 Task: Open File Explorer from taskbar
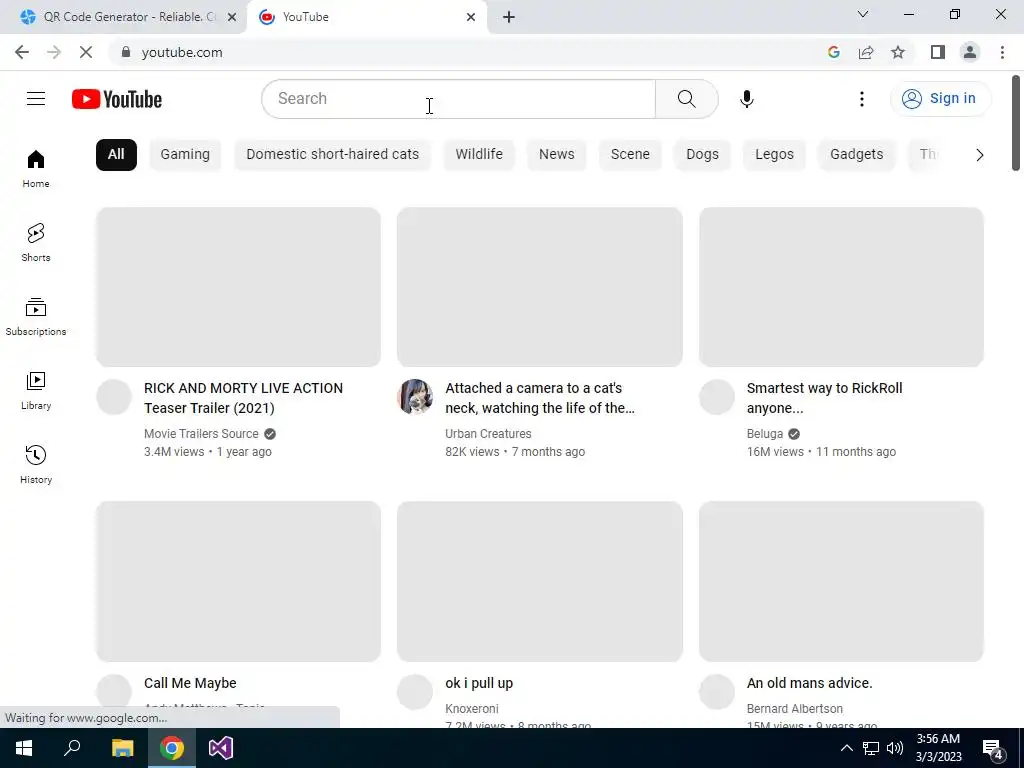tap(122, 748)
